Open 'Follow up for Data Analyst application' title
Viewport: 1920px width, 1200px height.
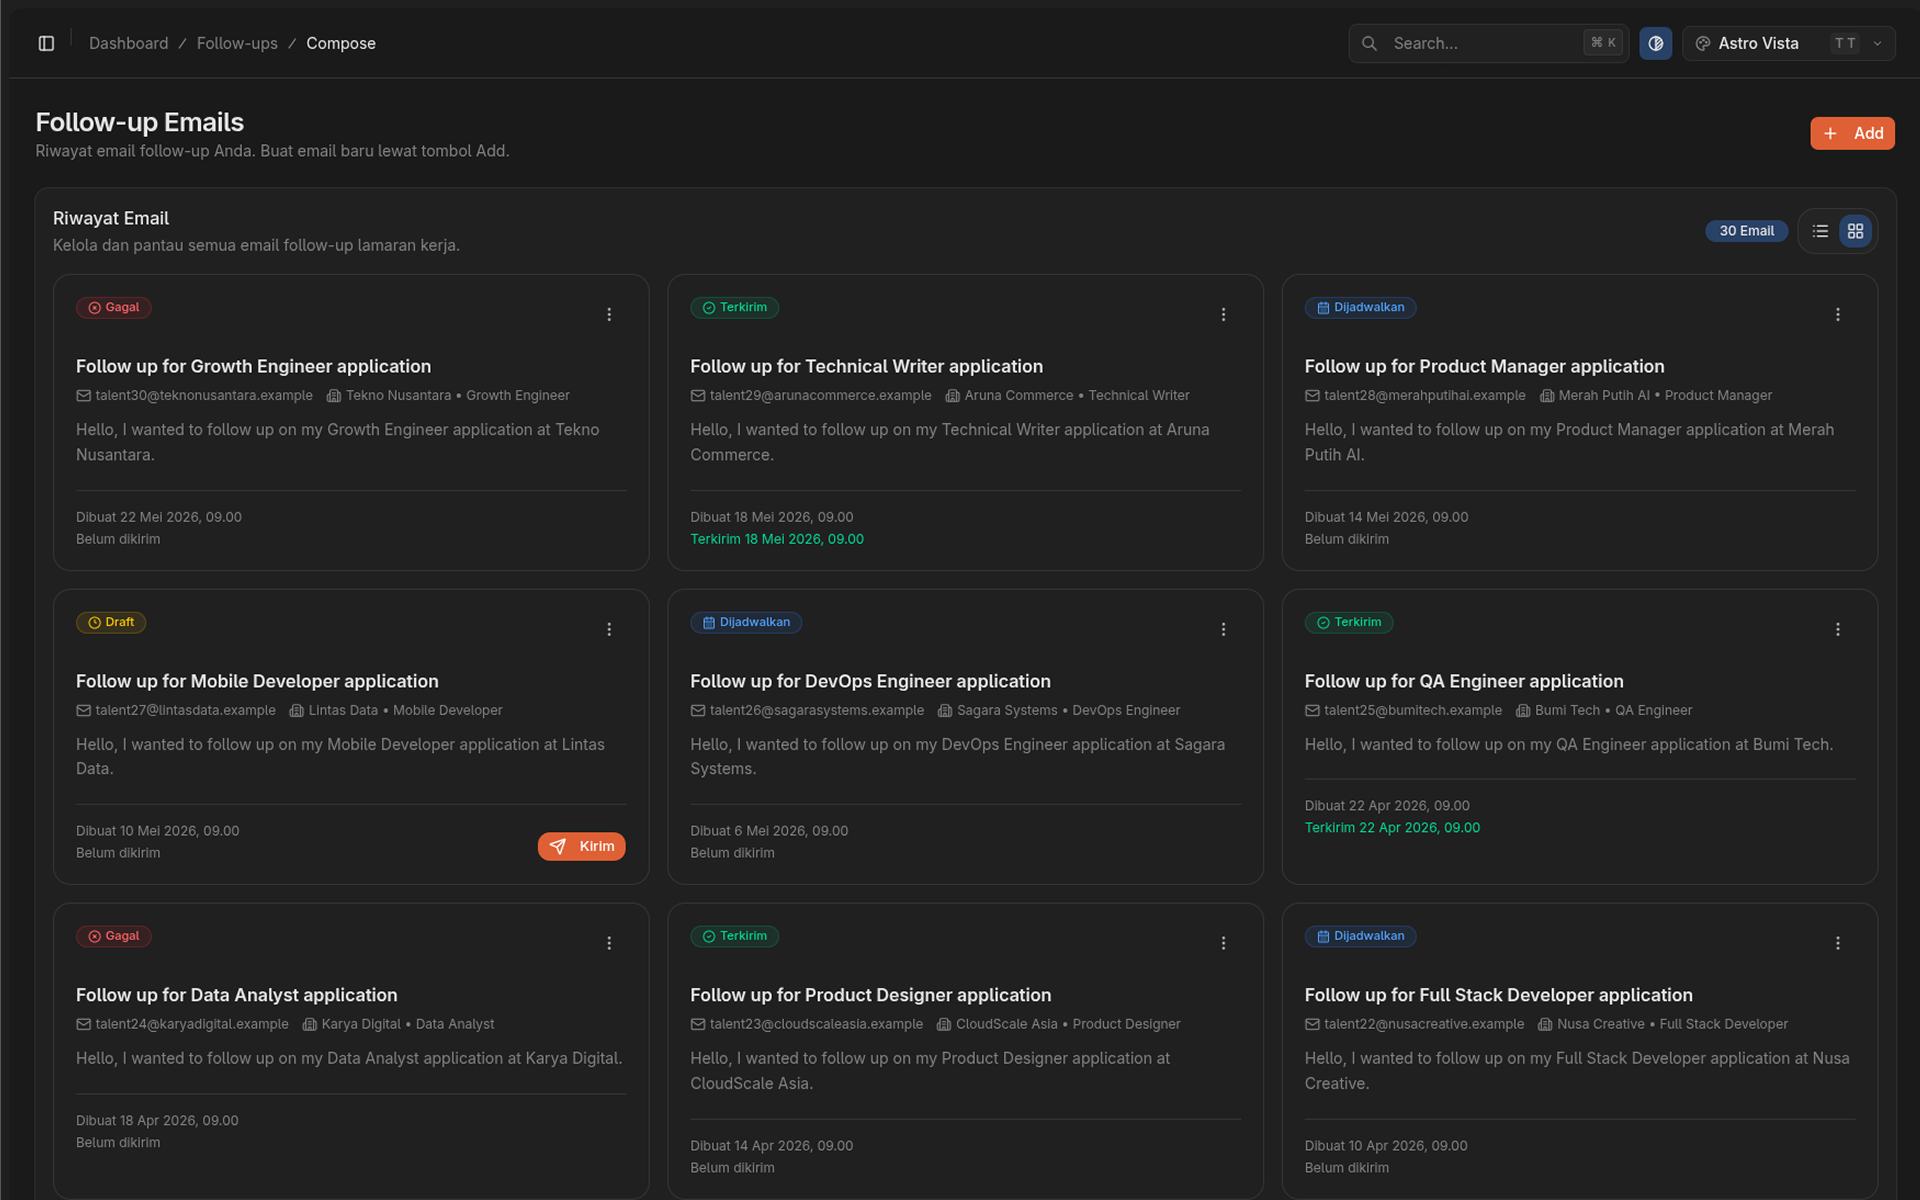pos(236,995)
